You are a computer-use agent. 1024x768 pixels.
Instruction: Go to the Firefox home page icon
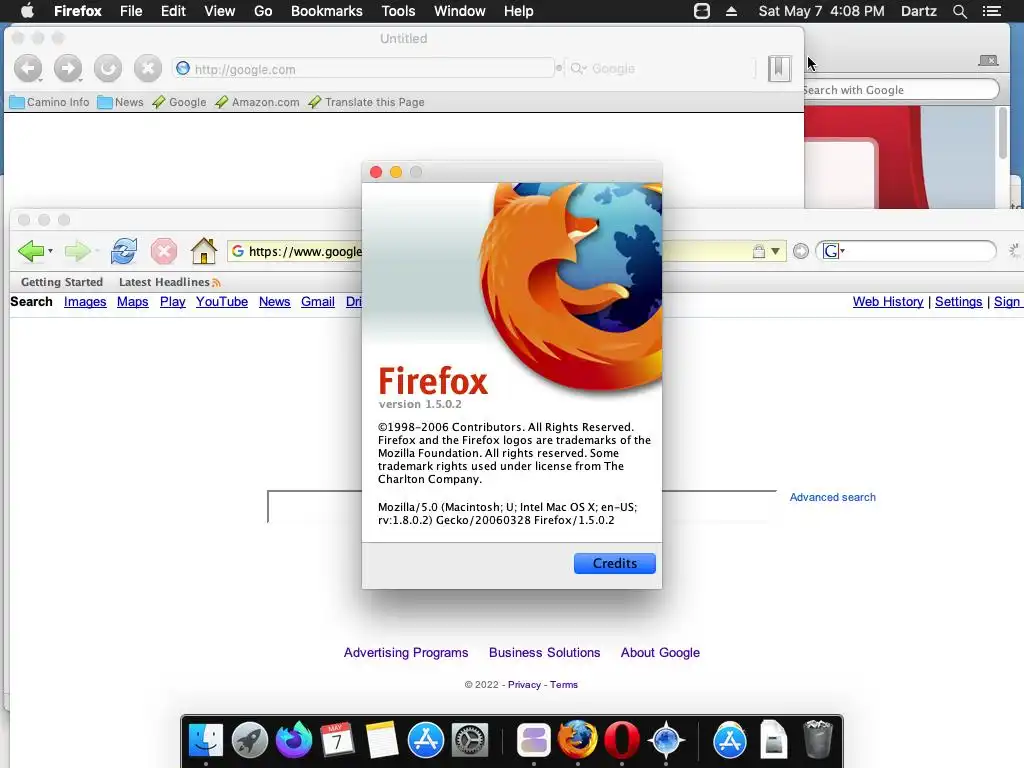click(203, 251)
